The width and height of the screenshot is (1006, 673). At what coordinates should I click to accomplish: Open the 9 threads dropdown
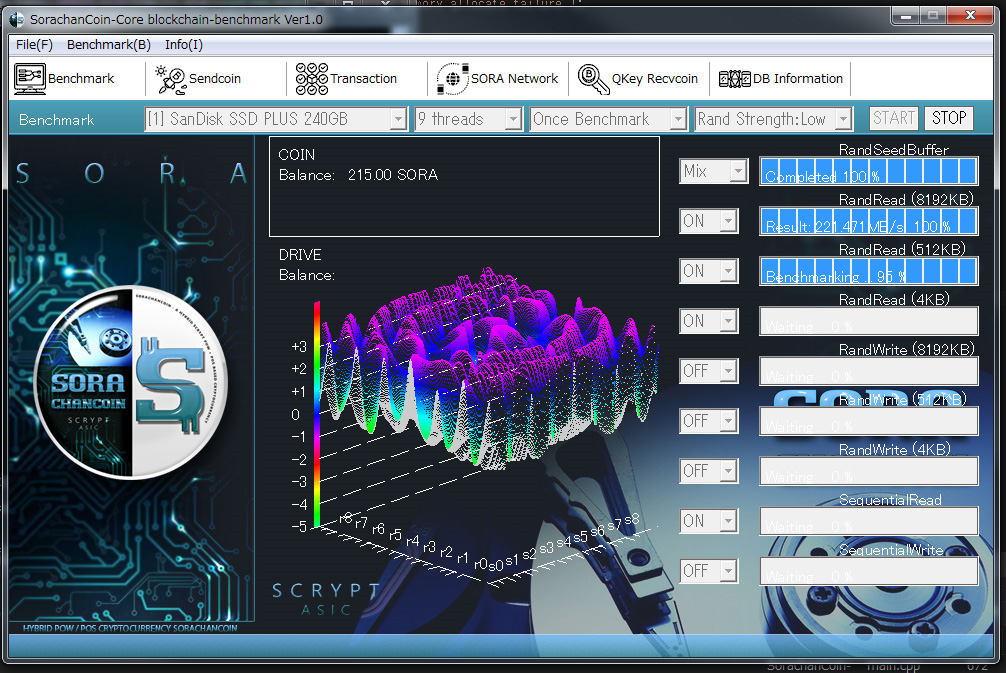pyautogui.click(x=468, y=119)
